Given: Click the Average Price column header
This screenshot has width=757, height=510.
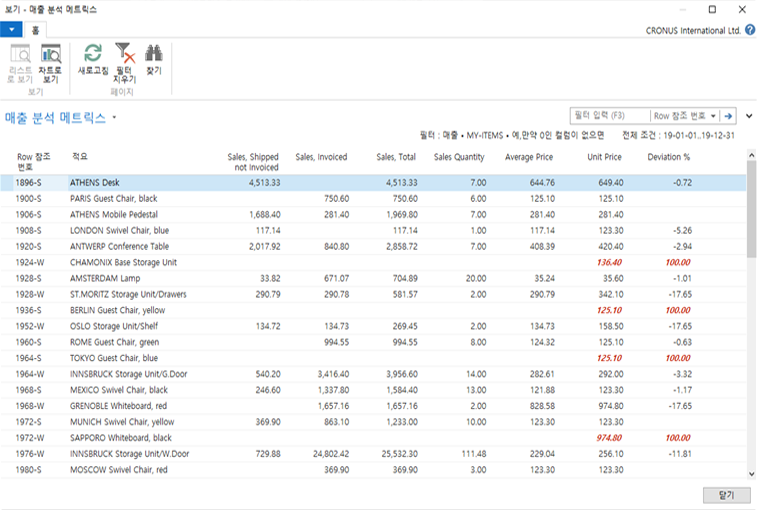Looking at the screenshot, I should 529,157.
